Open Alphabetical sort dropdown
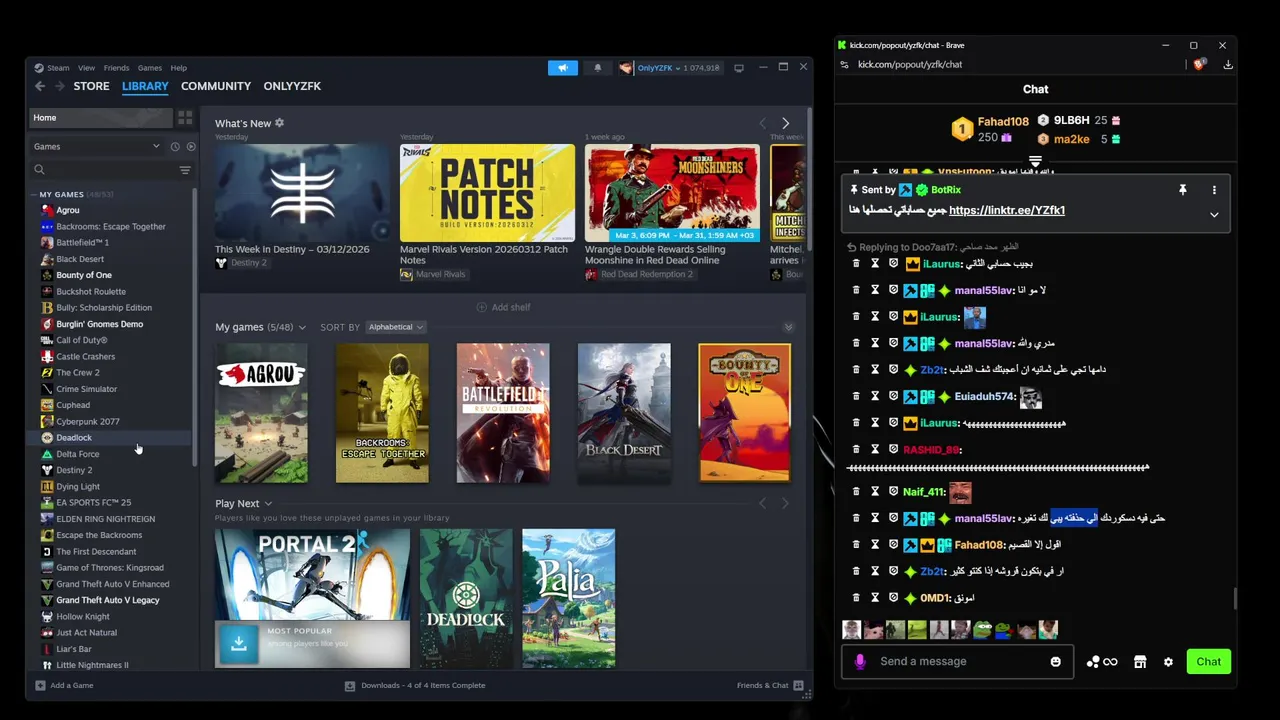 pos(396,327)
